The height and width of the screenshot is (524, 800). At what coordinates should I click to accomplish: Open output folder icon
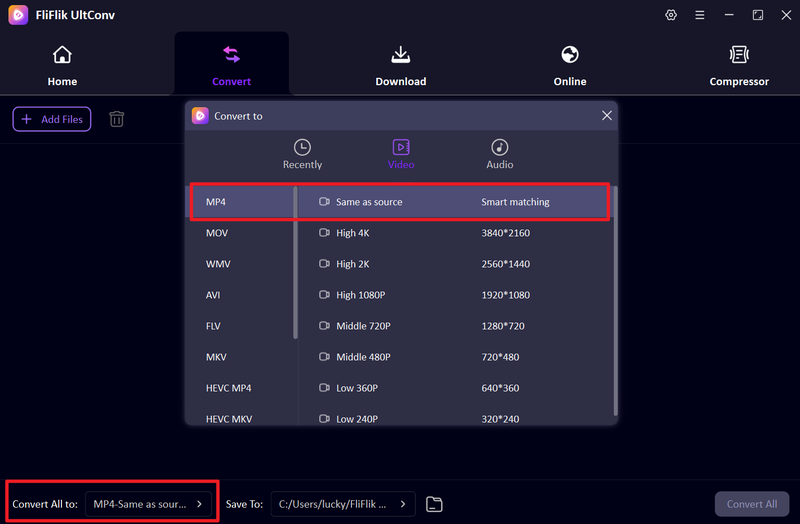pyautogui.click(x=434, y=504)
